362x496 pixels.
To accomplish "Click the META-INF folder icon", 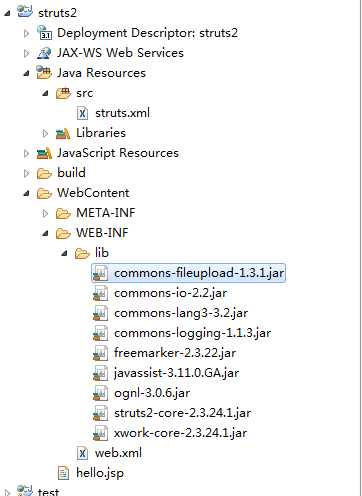I will coord(63,213).
